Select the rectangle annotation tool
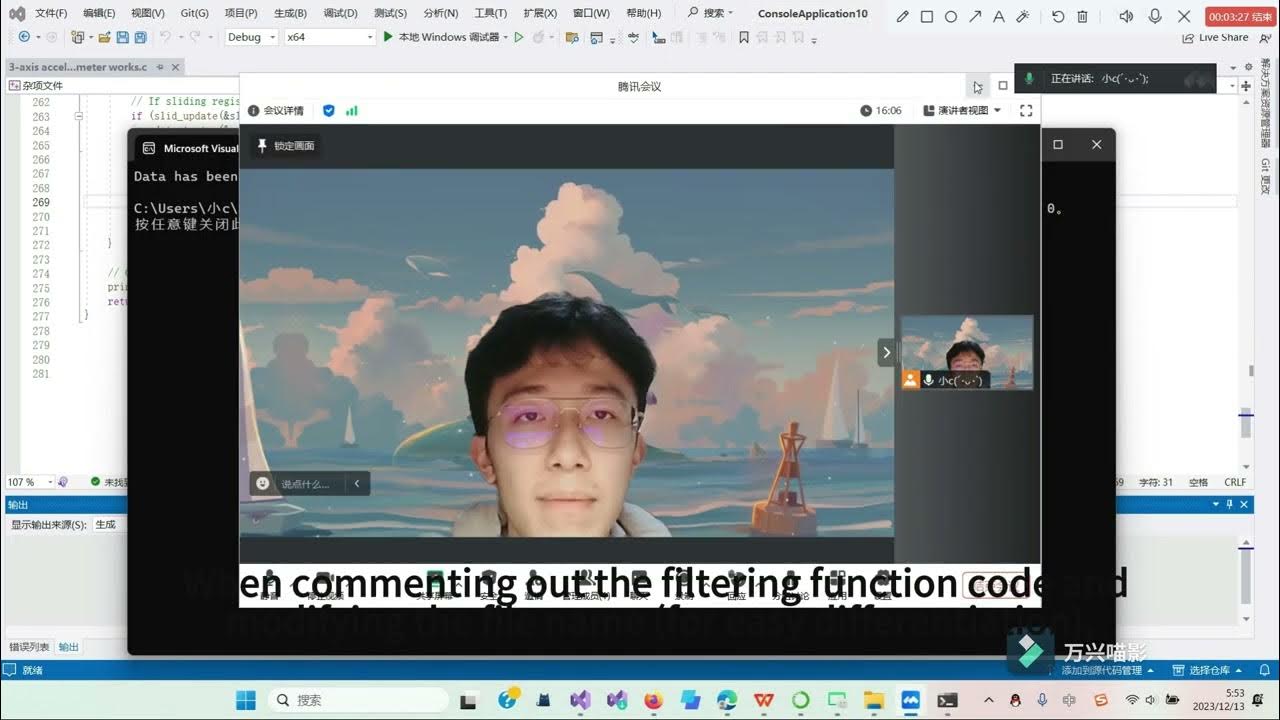Viewport: 1280px width, 720px height. 927,16
